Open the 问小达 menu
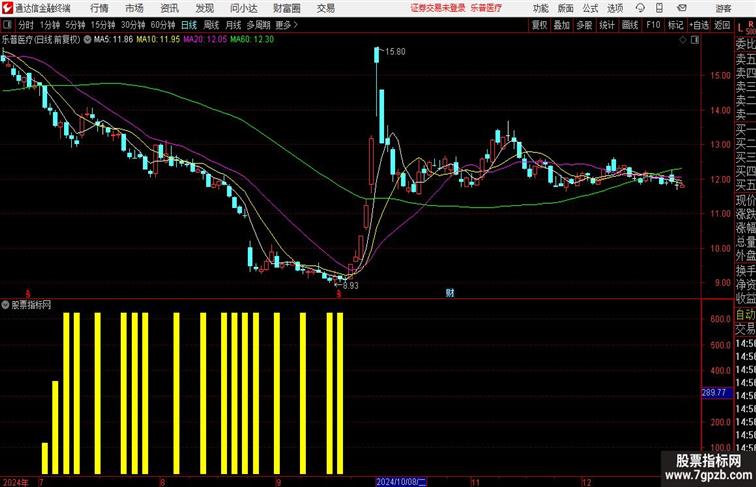756x487 pixels. pos(243,8)
